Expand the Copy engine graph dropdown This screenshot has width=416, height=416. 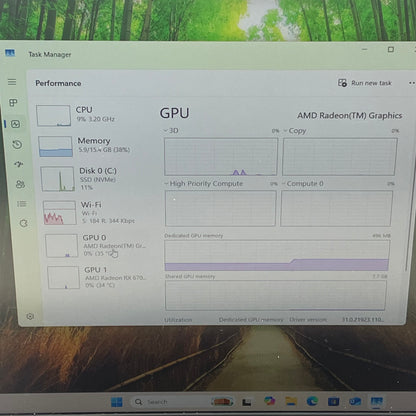(x=295, y=131)
